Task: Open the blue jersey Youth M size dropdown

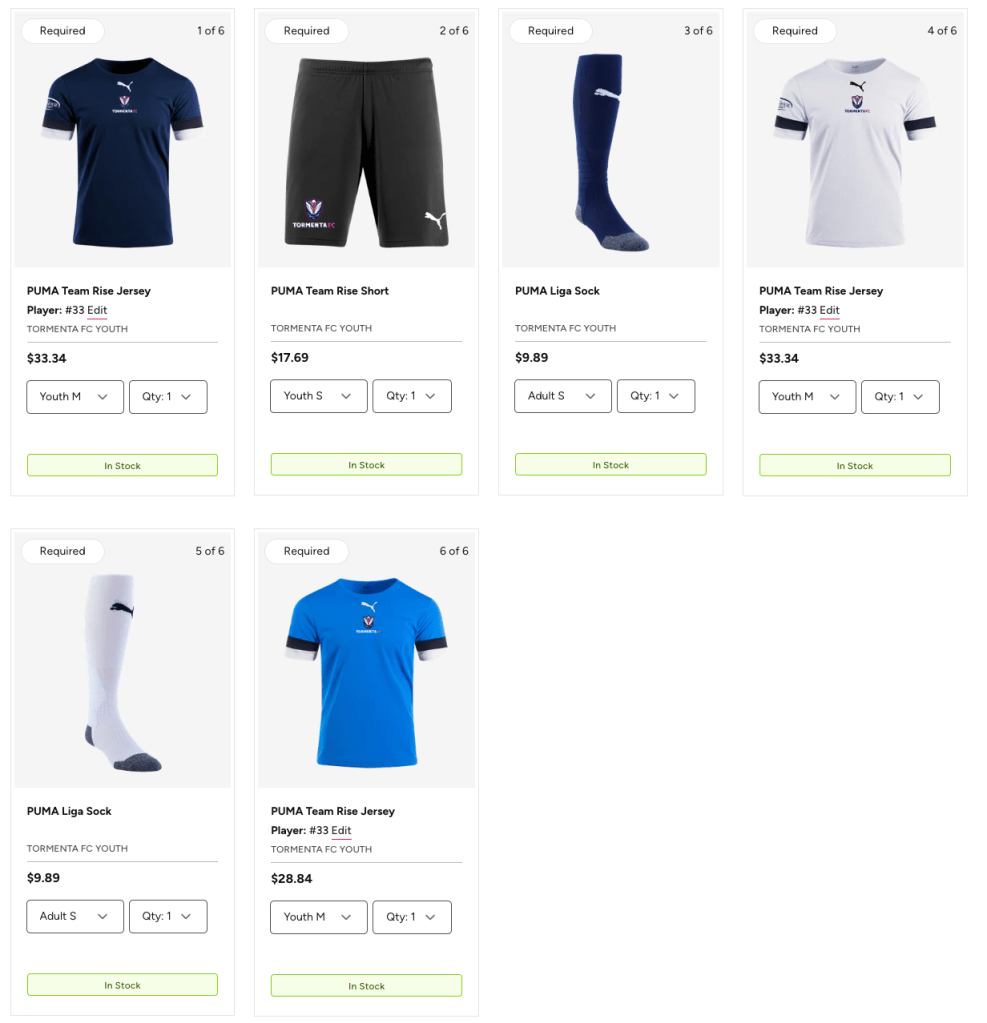Action: pyautogui.click(x=319, y=917)
